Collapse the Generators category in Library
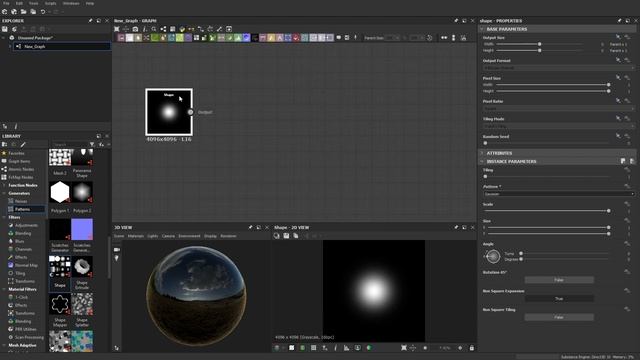 pos(4,193)
